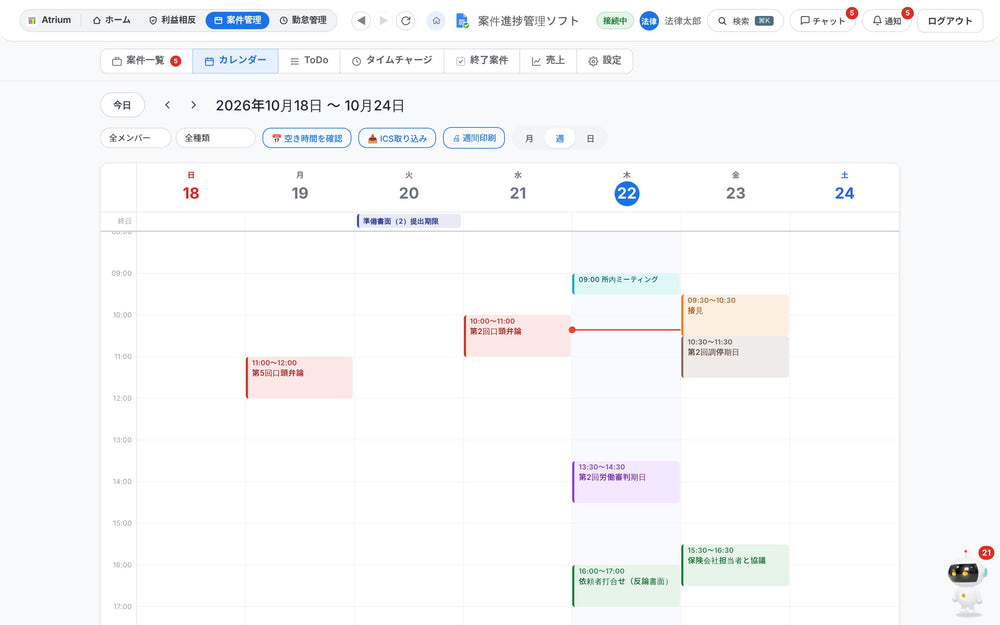Click the 接続中 status badge
The image size is (1000, 625).
(x=615, y=21)
